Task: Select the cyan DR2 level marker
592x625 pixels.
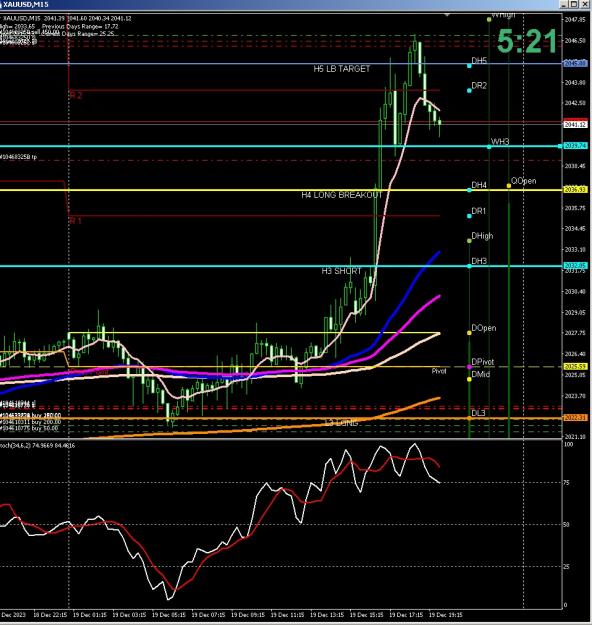Action: [x=469, y=90]
